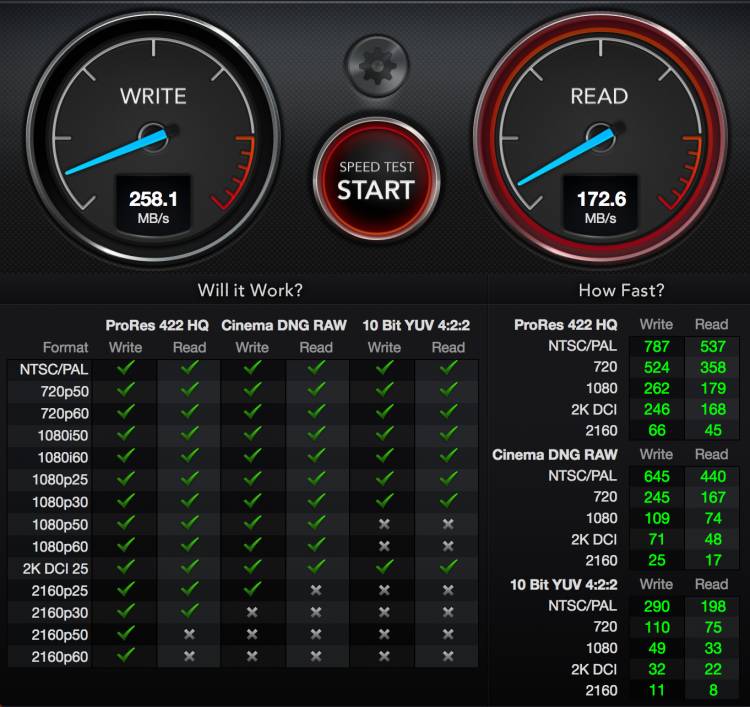The image size is (750, 707).
Task: Click 10 Bit YUV 2K DCI write value 32
Action: point(657,669)
